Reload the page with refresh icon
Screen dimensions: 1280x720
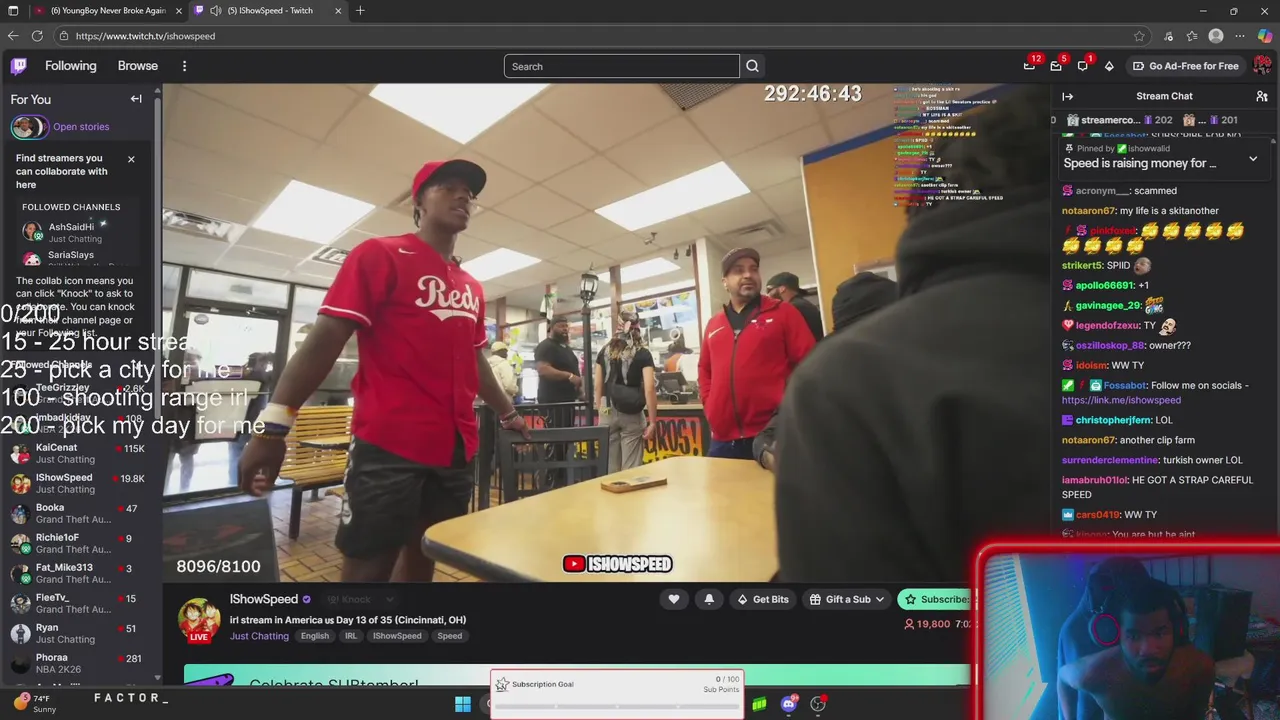point(37,36)
